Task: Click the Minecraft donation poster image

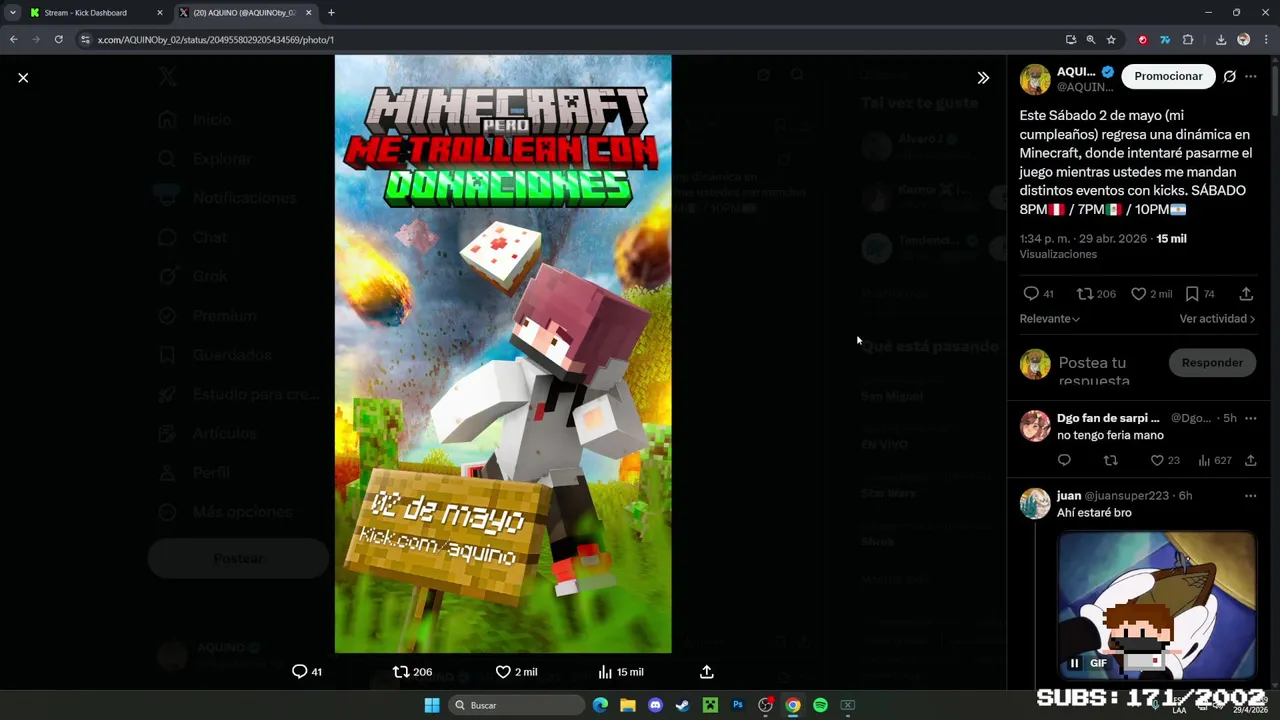Action: pos(503,354)
